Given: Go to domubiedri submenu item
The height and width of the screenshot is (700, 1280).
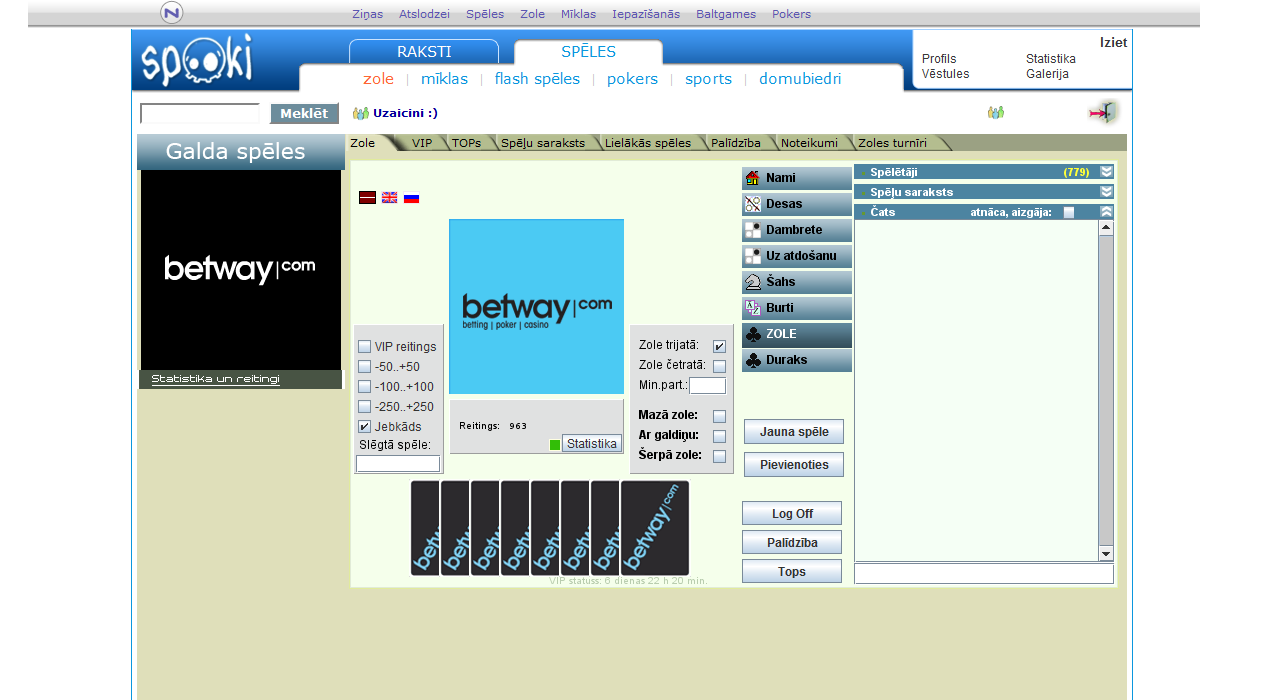Looking at the screenshot, I should 800,79.
